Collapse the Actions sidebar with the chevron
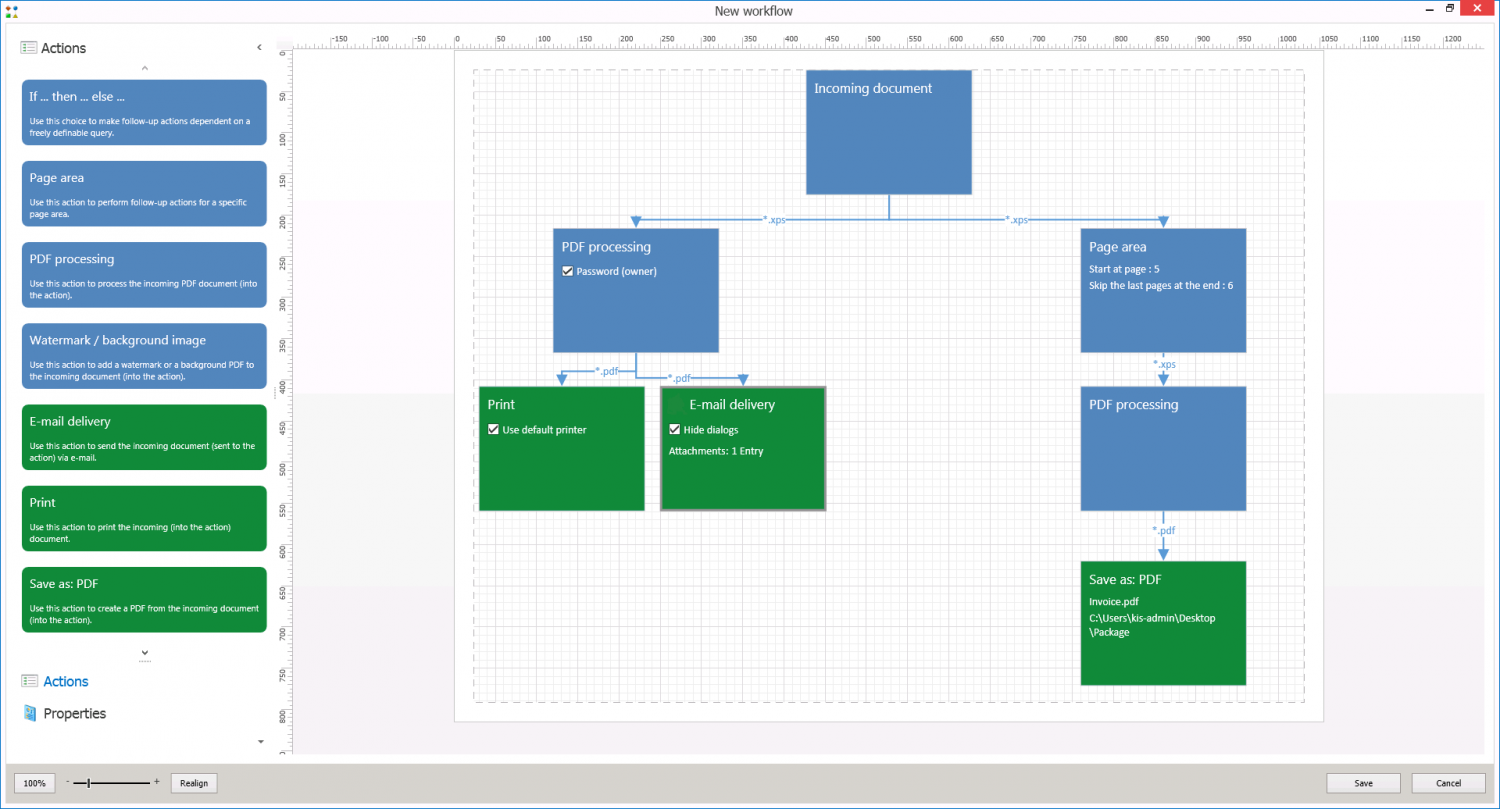This screenshot has height=809, width=1500. [x=259, y=46]
